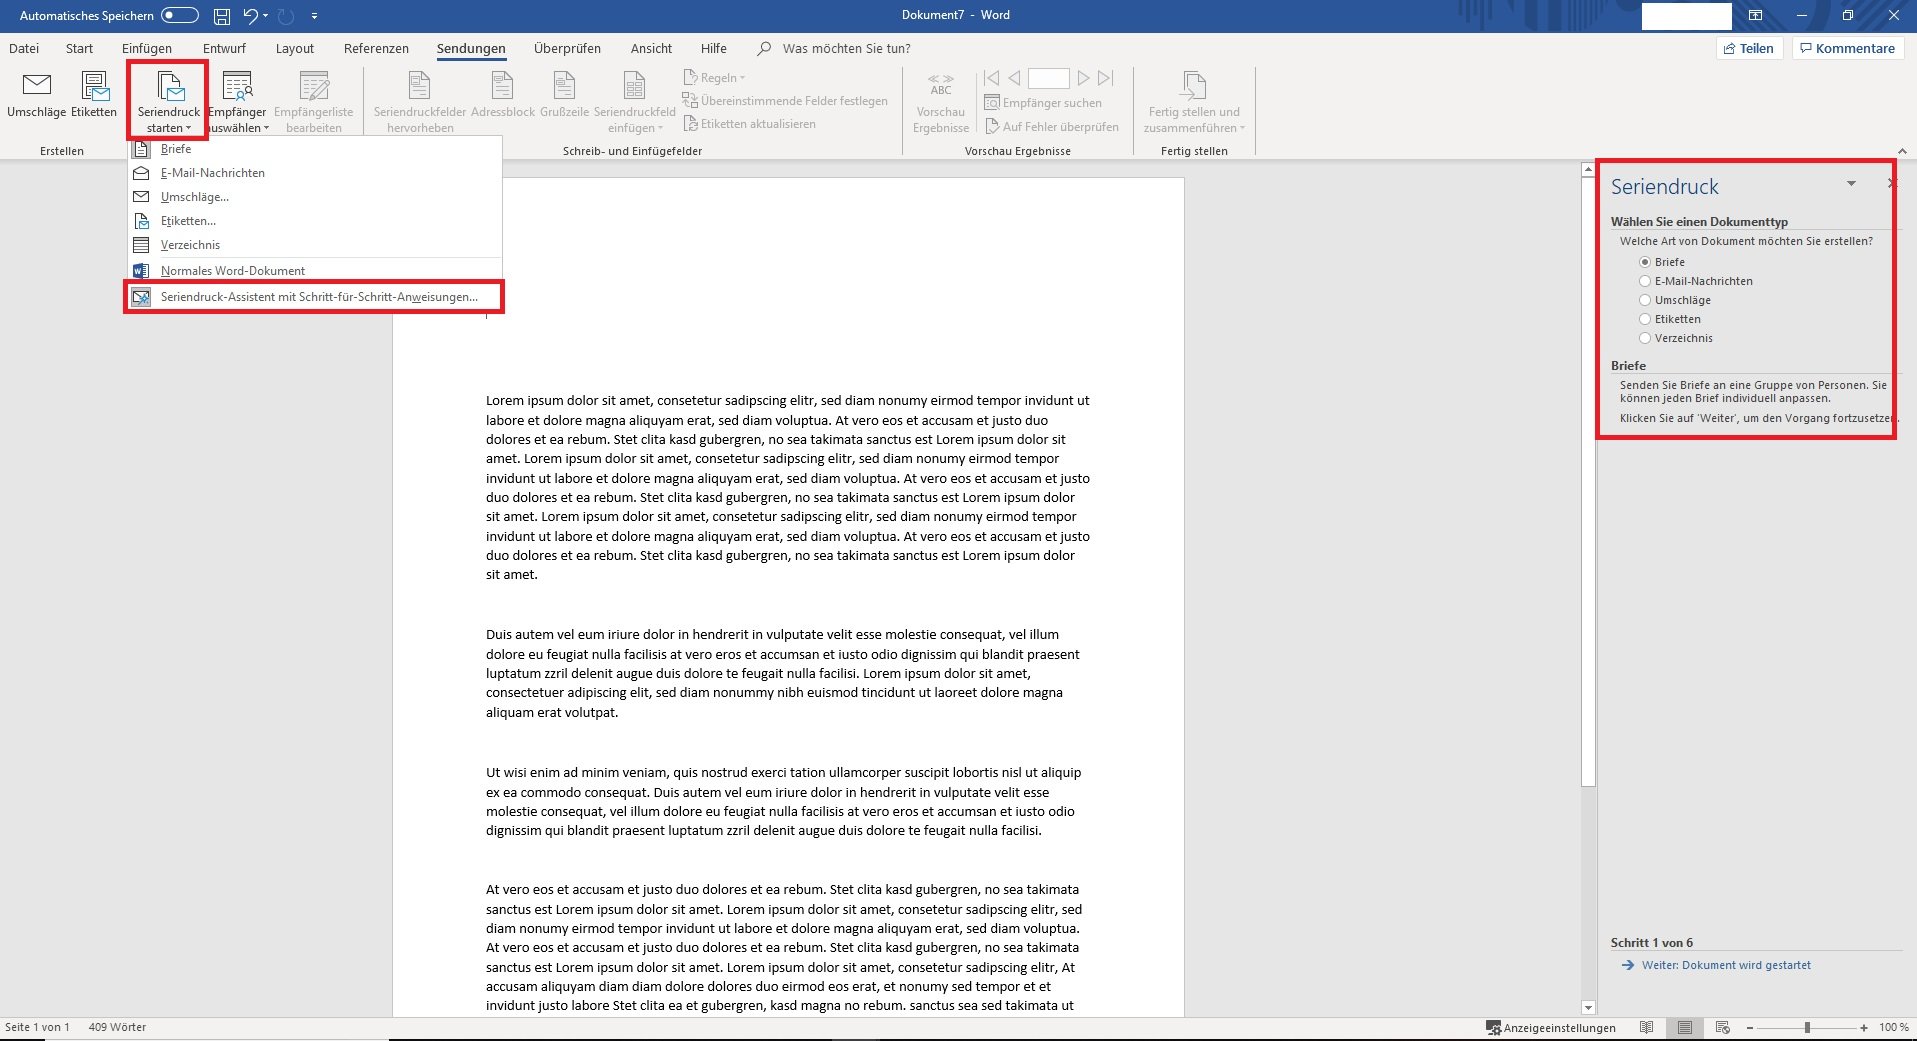The image size is (1917, 1041).
Task: Open the Etiketten labels tool
Action: click(x=94, y=95)
